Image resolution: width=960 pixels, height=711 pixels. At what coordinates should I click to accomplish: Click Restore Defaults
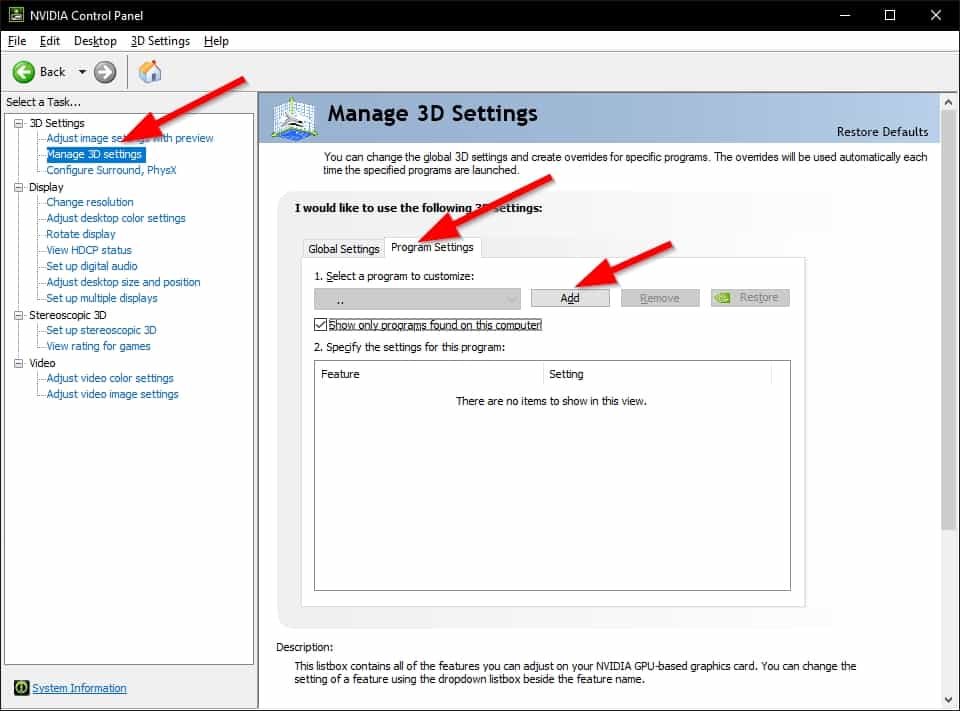point(882,132)
